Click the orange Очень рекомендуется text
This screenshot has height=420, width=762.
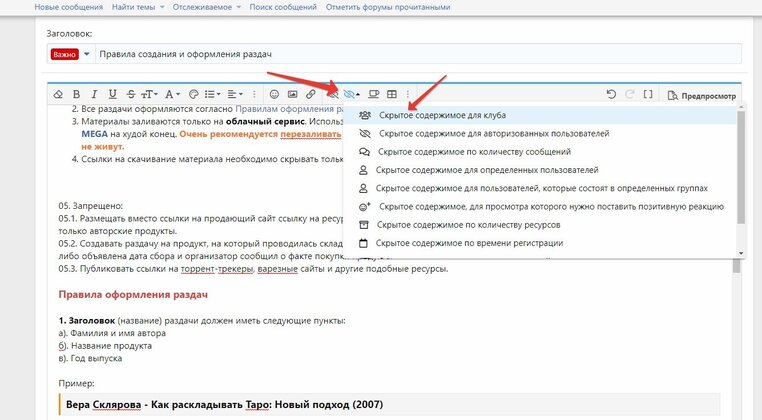coord(228,134)
